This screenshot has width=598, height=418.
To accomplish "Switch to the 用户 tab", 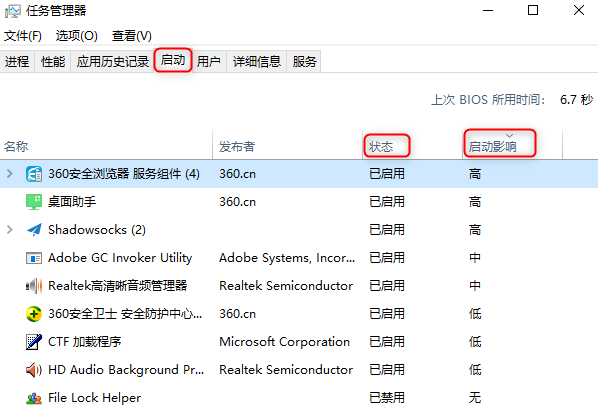I will [209, 61].
